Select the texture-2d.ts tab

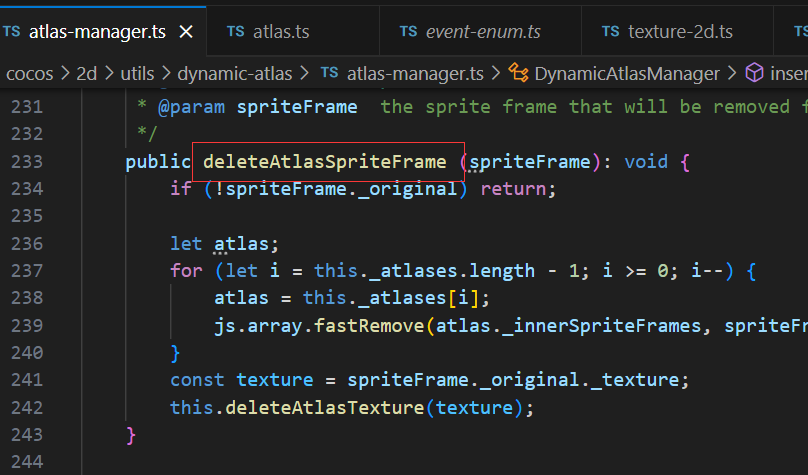(x=680, y=32)
